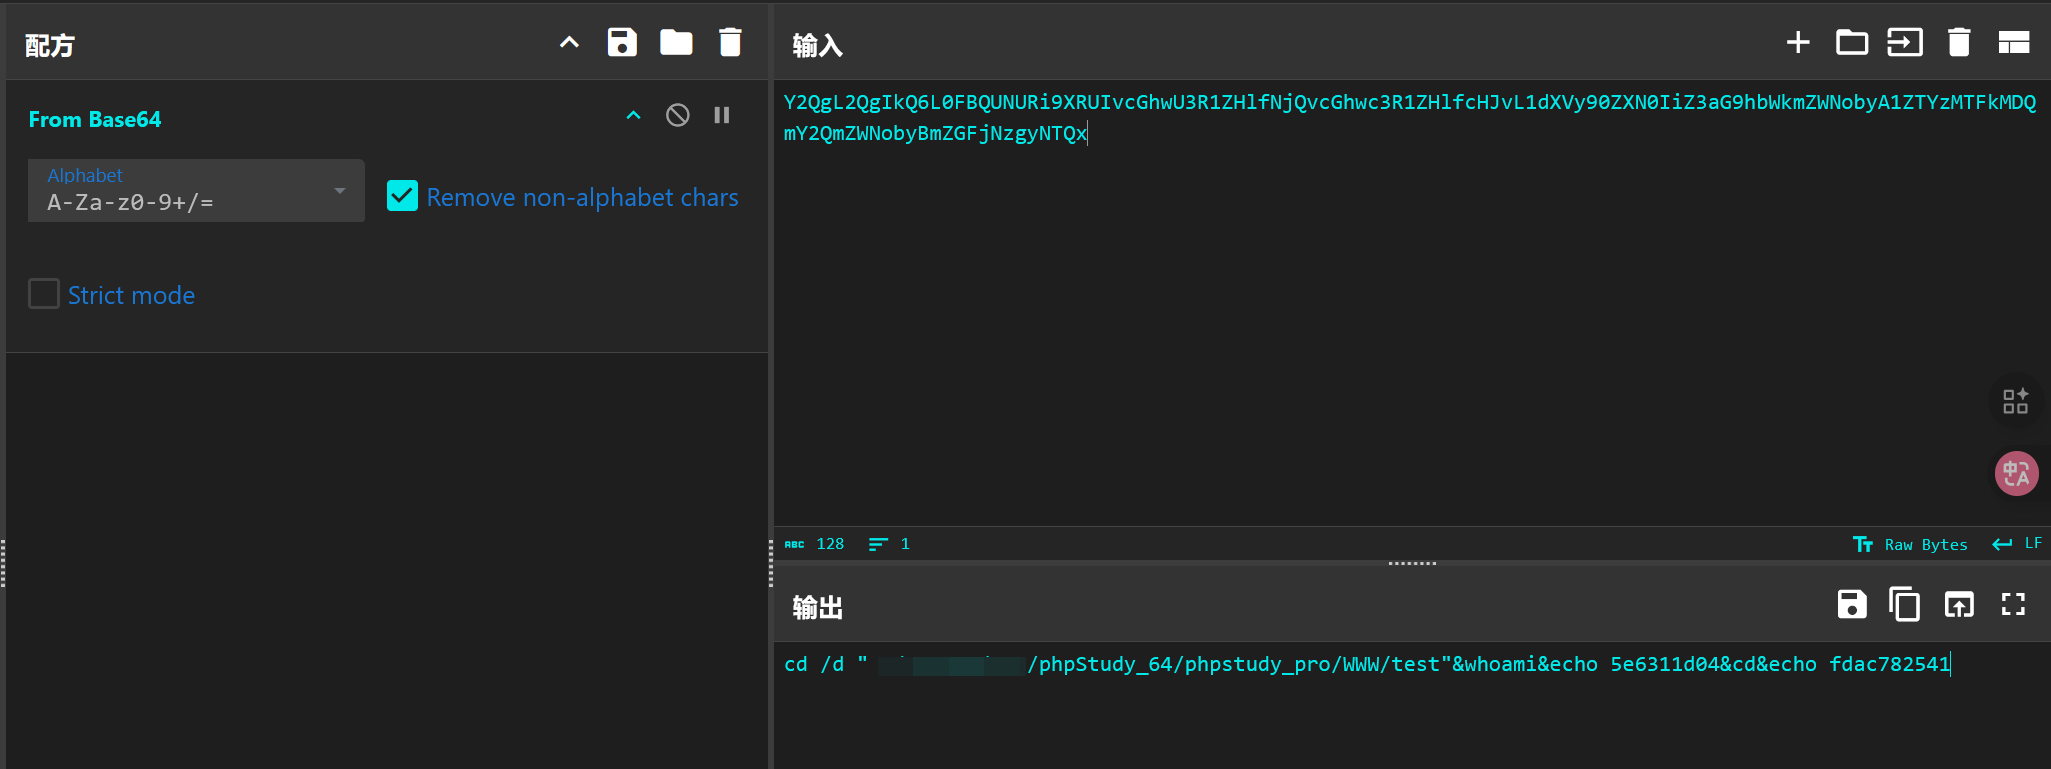
Task: Load a recipe using the folder icon
Action: point(676,43)
